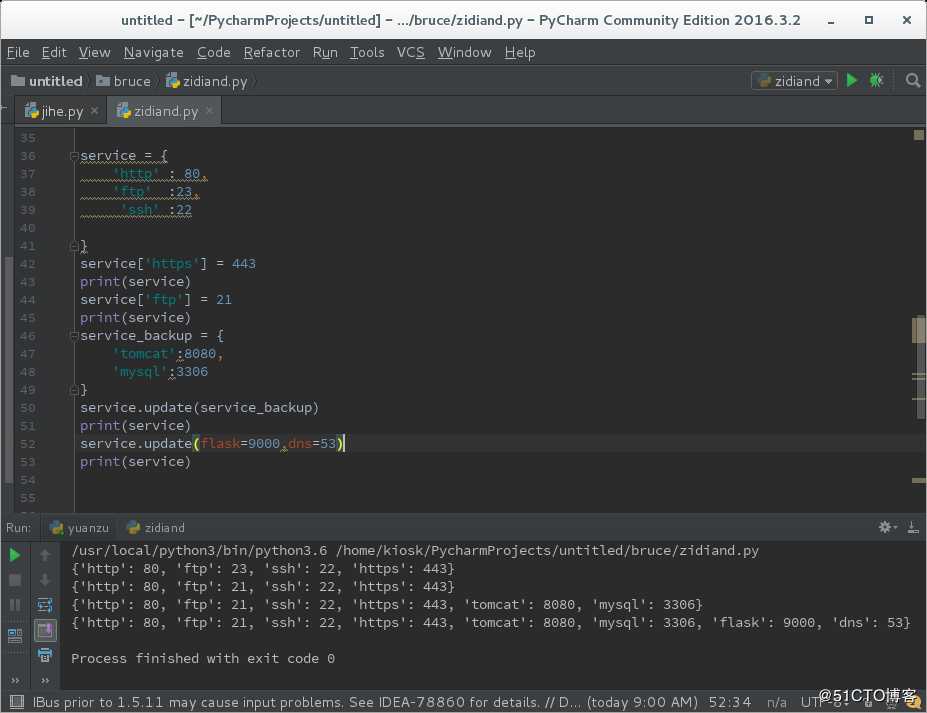Open Search Everywhere magnifier icon
The height and width of the screenshot is (713, 927).
click(x=913, y=80)
